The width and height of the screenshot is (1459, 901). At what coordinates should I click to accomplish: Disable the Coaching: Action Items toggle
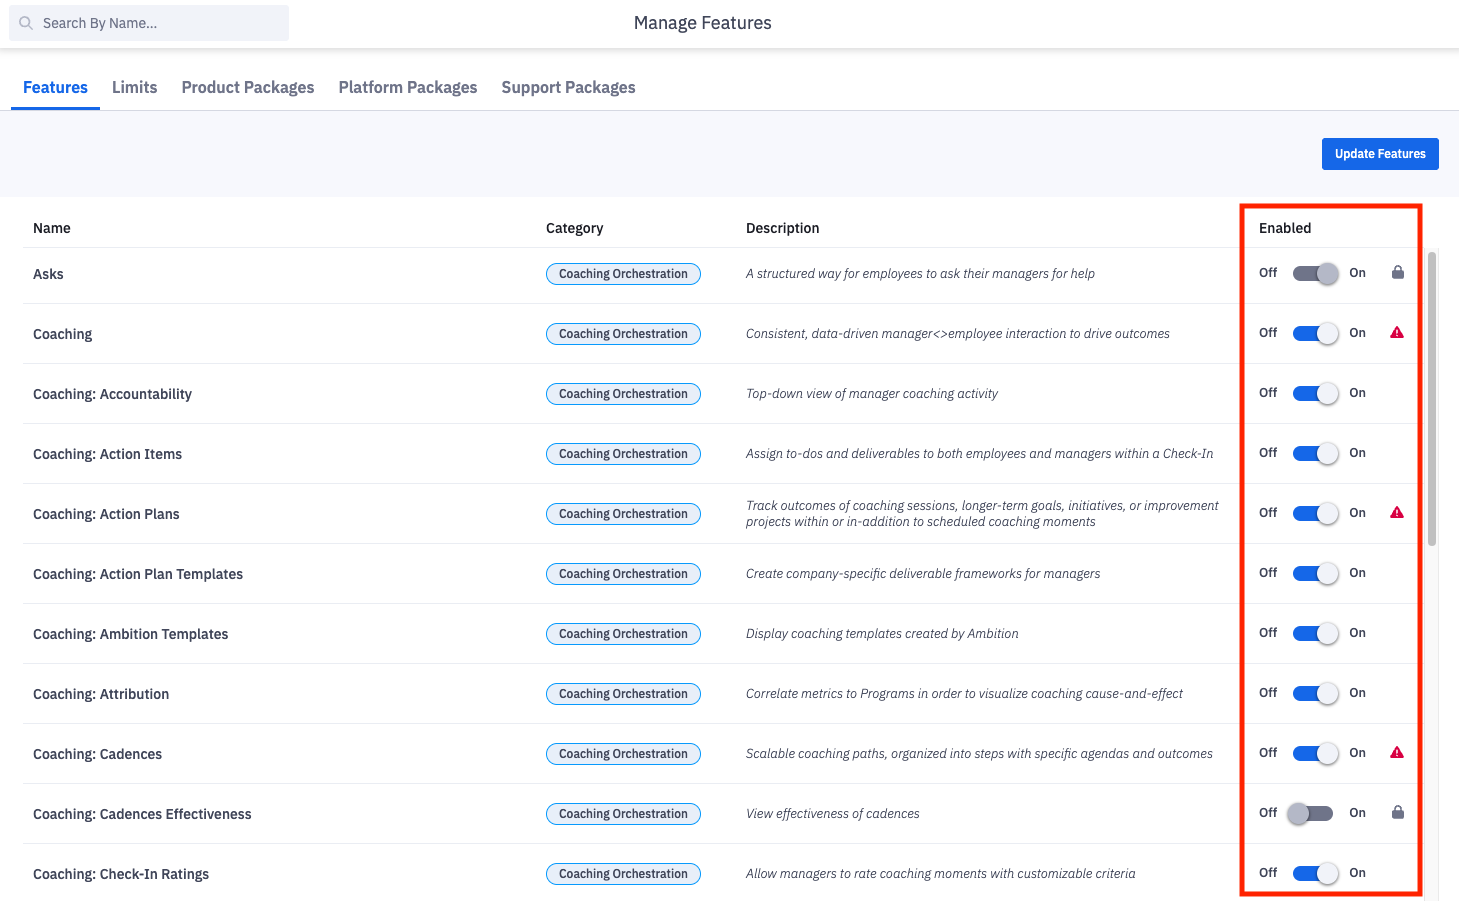coord(1314,453)
